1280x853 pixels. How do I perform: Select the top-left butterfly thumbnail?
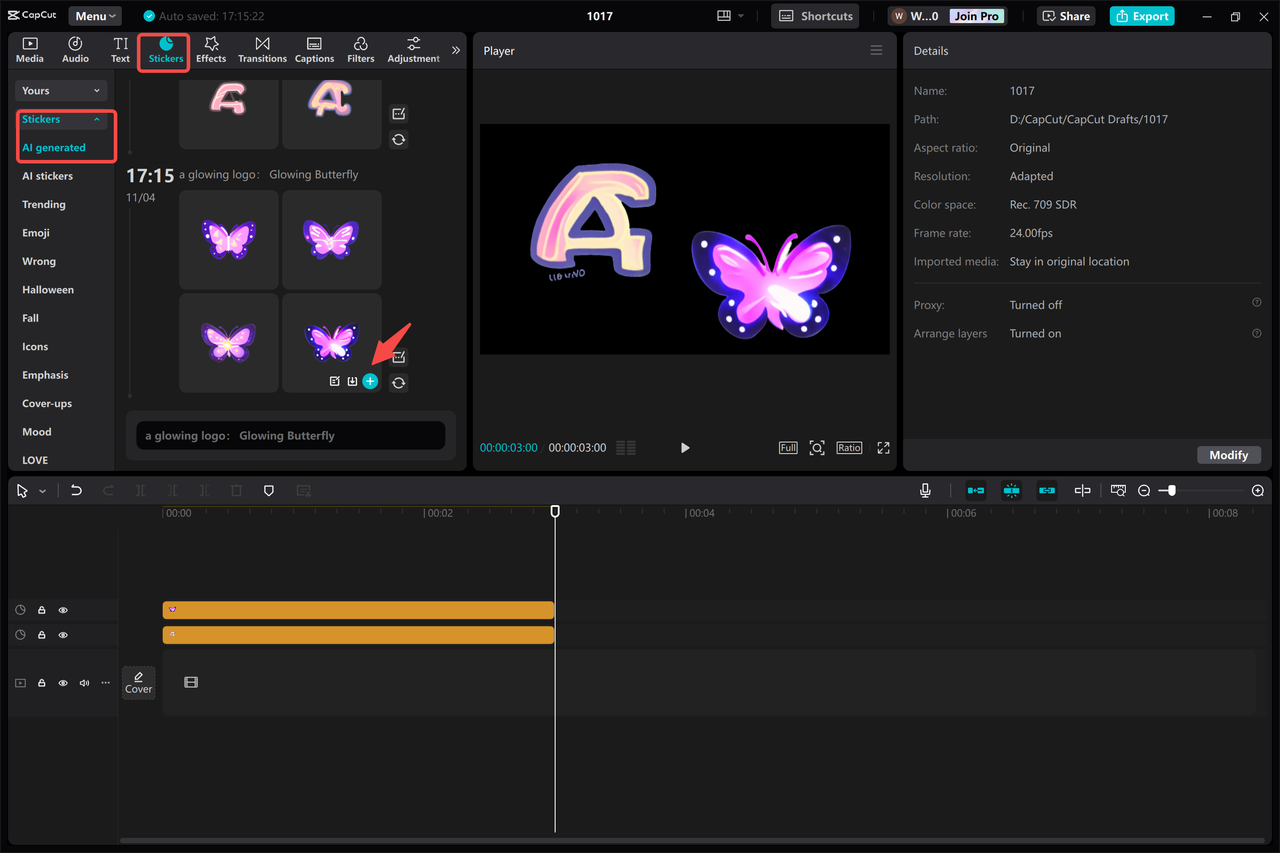229,240
